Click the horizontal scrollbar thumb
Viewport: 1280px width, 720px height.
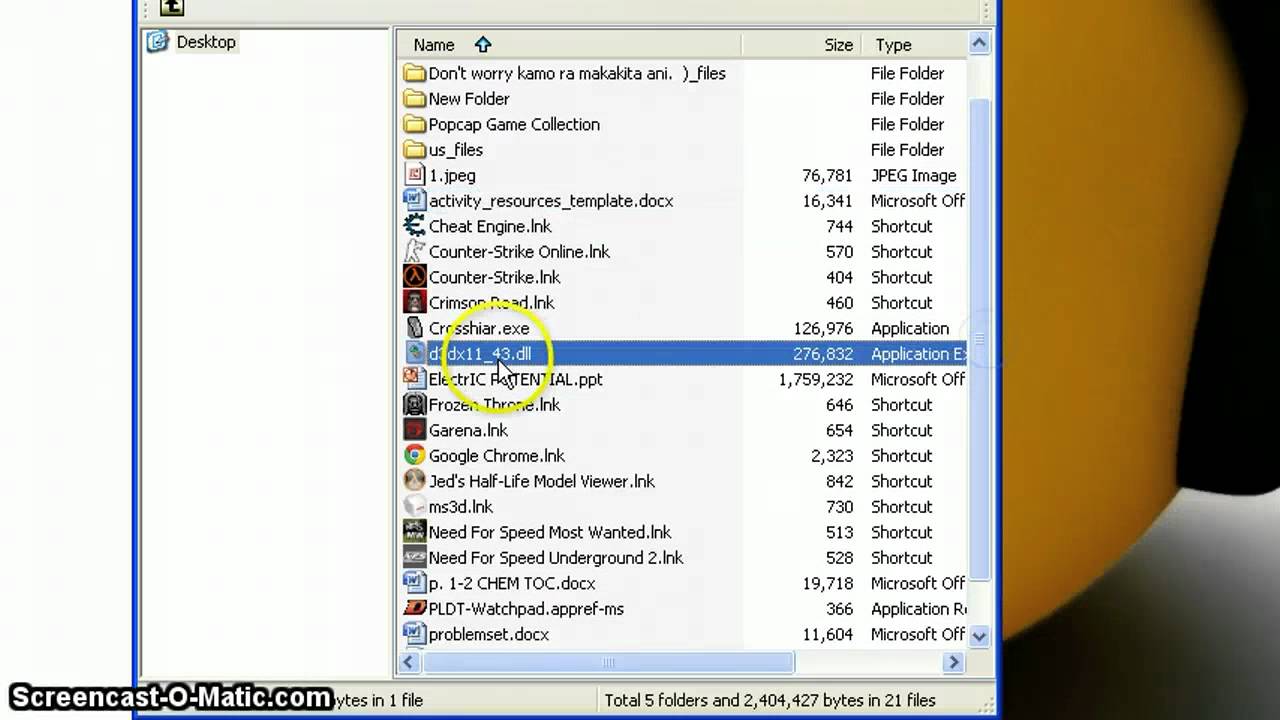click(x=607, y=662)
